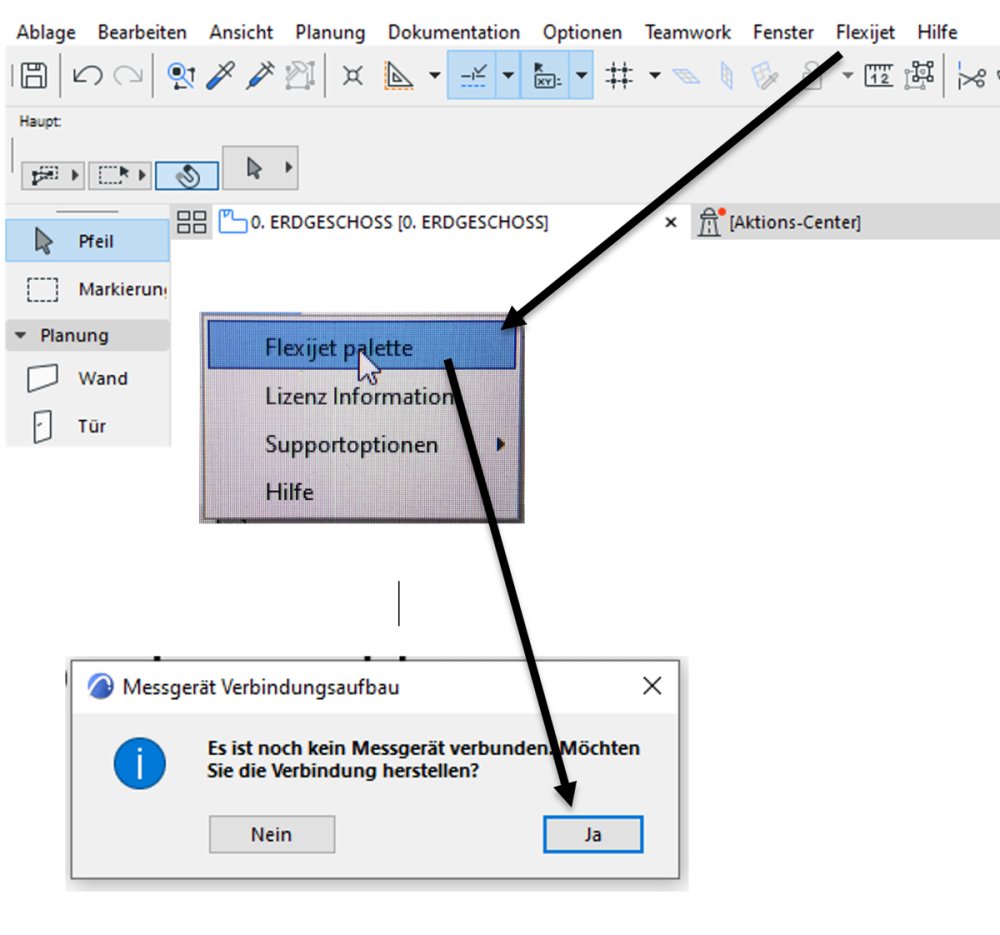The width and height of the screenshot is (1000, 935).
Task: Open dropdown next to set-square icon
Action: pos(434,75)
